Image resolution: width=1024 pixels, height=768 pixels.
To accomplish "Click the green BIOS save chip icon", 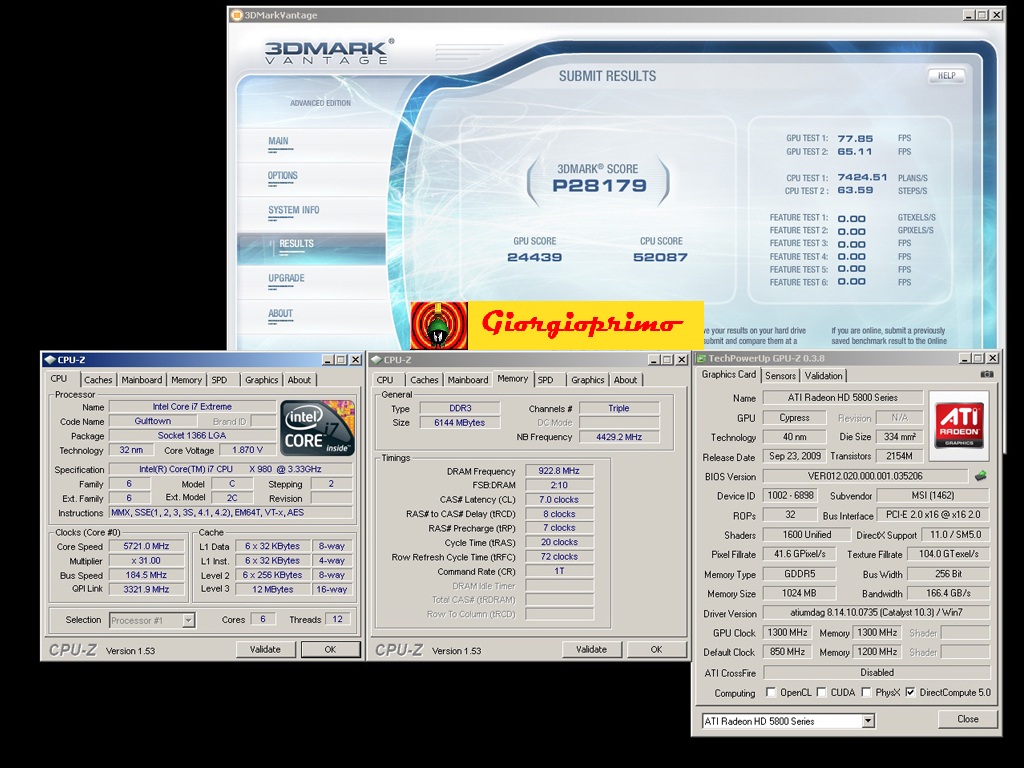I will click(x=980, y=476).
